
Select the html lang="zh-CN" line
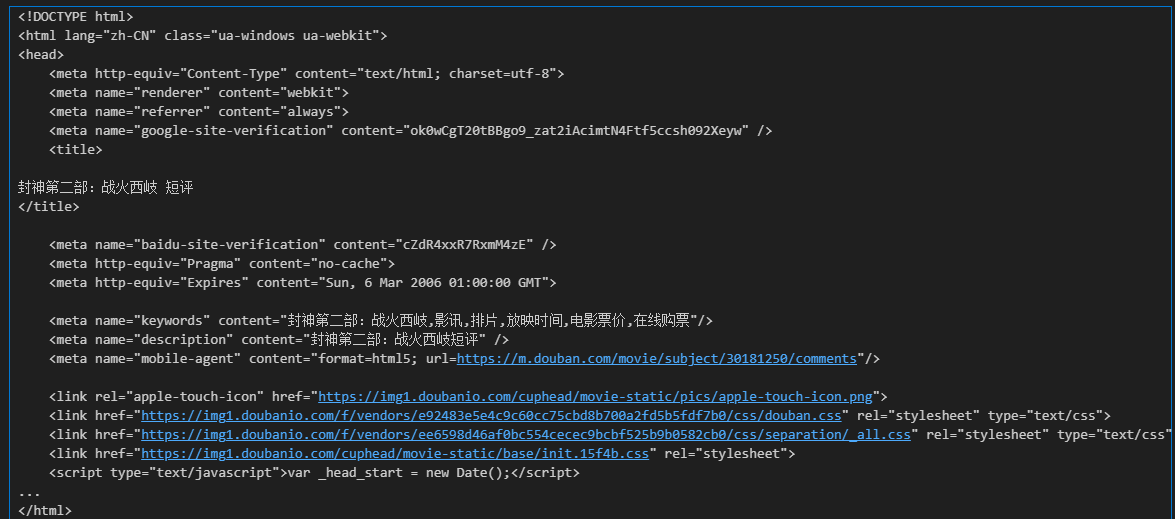pyautogui.click(x=202, y=35)
